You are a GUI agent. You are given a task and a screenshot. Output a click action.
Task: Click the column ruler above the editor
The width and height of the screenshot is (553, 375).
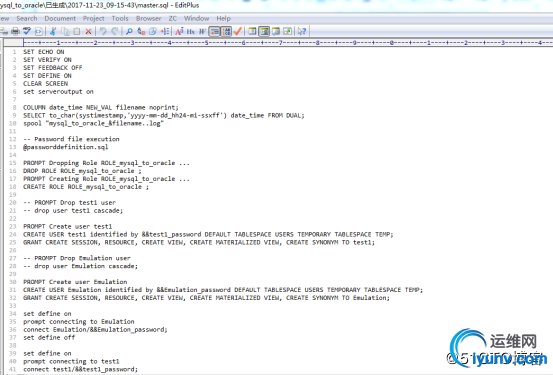(x=287, y=43)
